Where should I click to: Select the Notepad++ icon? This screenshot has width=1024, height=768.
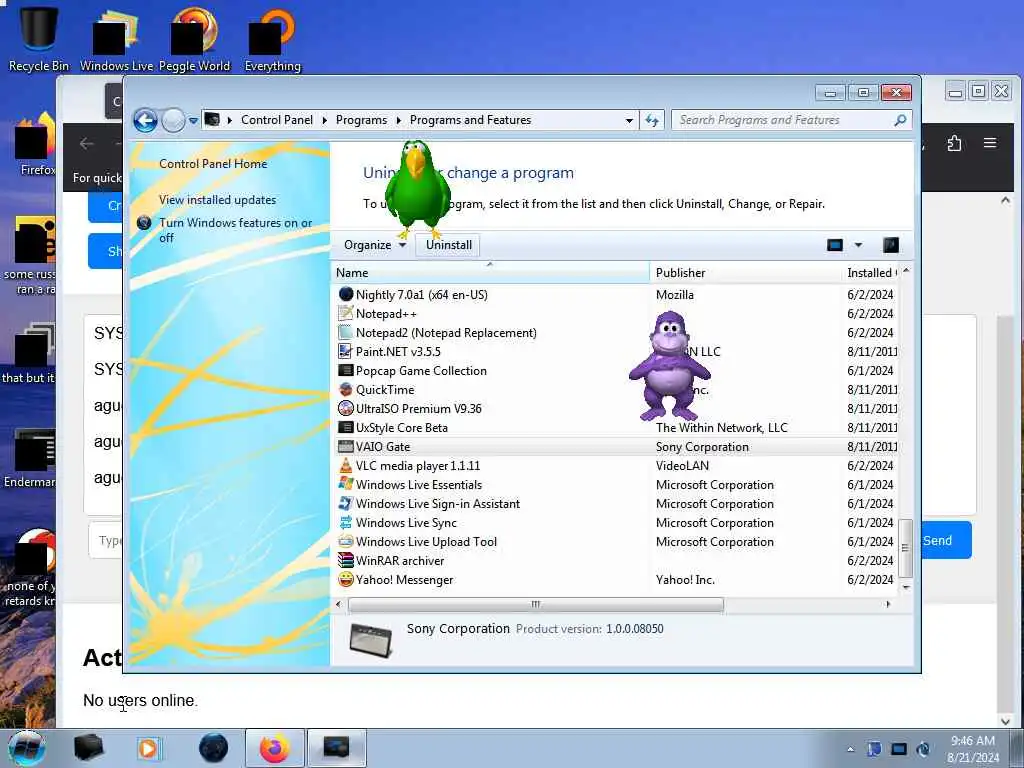345,313
